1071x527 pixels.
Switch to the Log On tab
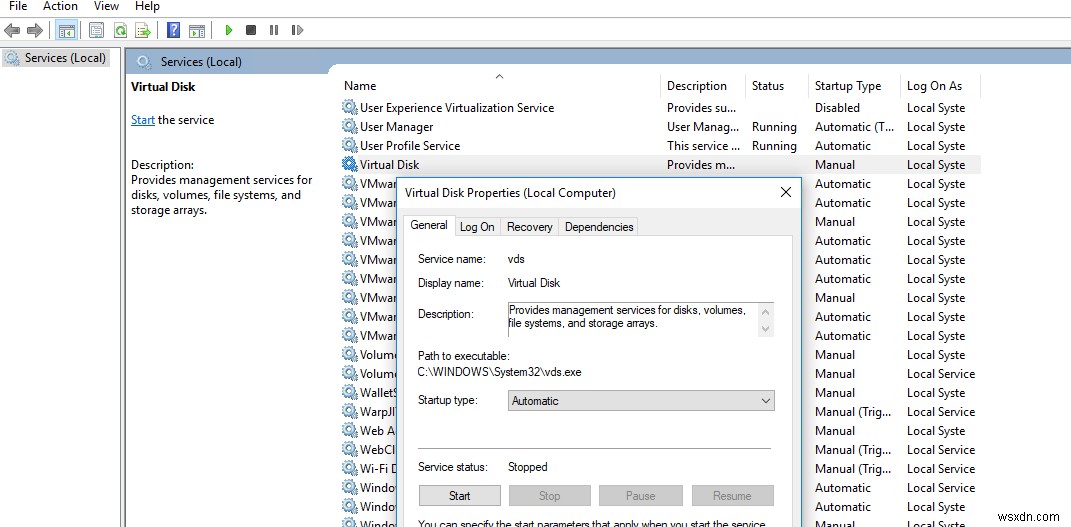477,227
